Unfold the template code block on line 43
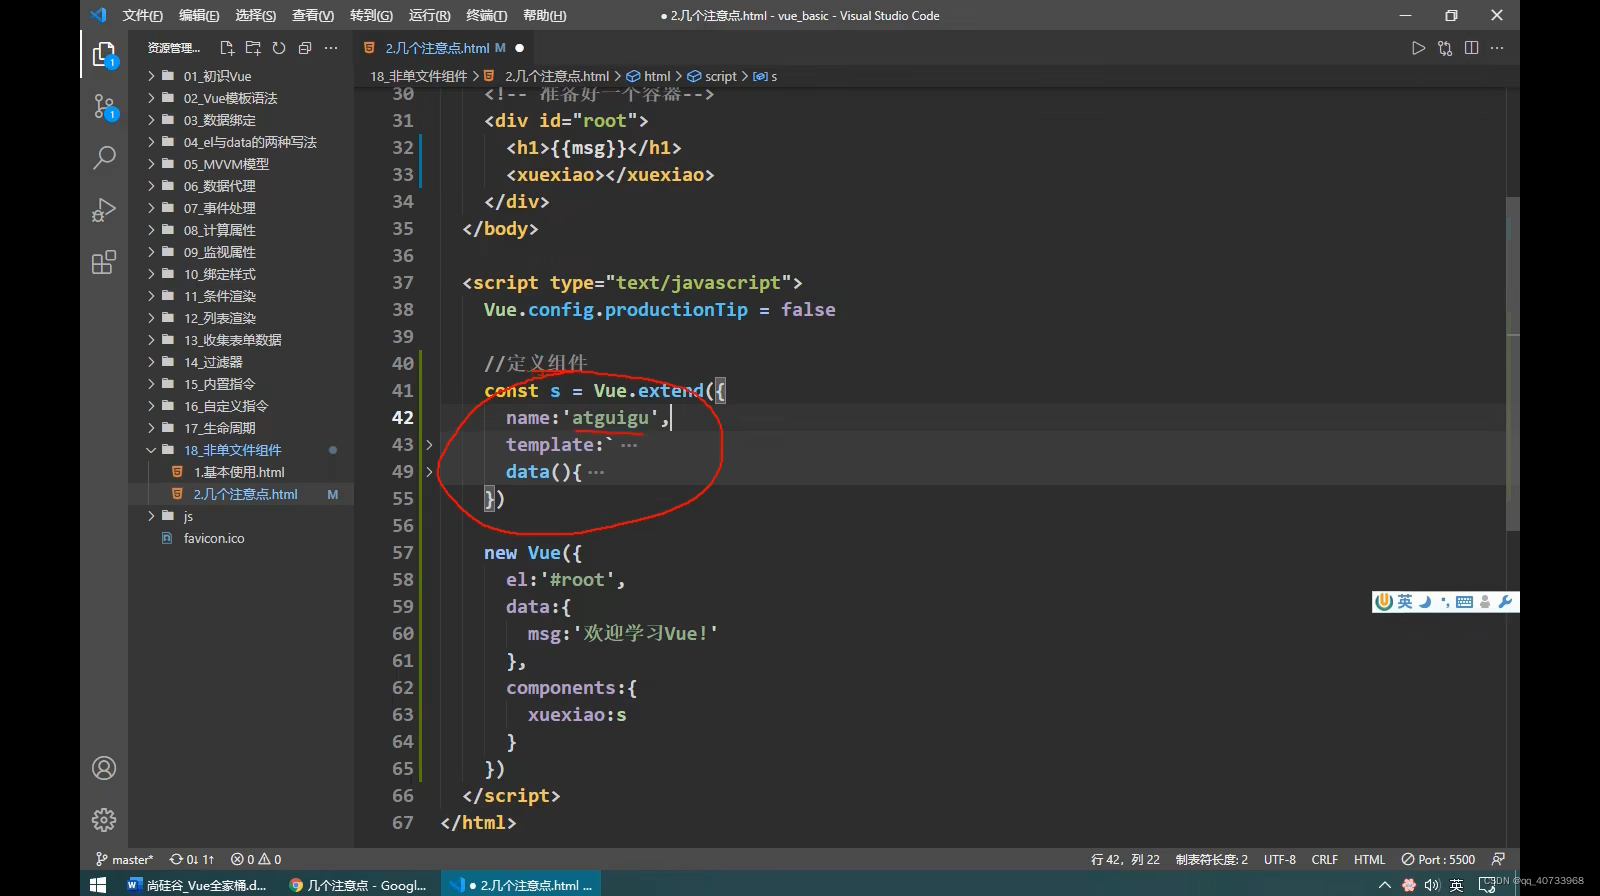This screenshot has width=1600, height=896. [x=429, y=445]
